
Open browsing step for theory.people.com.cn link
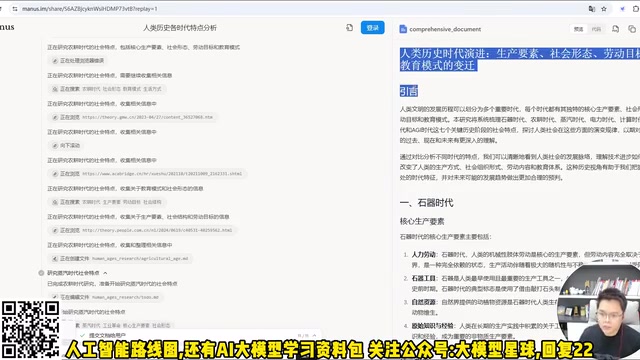(142, 230)
